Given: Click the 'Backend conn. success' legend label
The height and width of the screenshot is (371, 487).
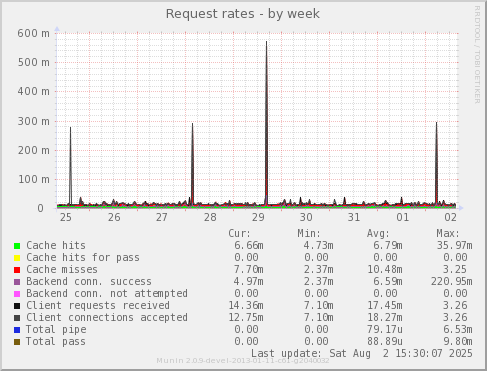Looking at the screenshot, I should (89, 281).
